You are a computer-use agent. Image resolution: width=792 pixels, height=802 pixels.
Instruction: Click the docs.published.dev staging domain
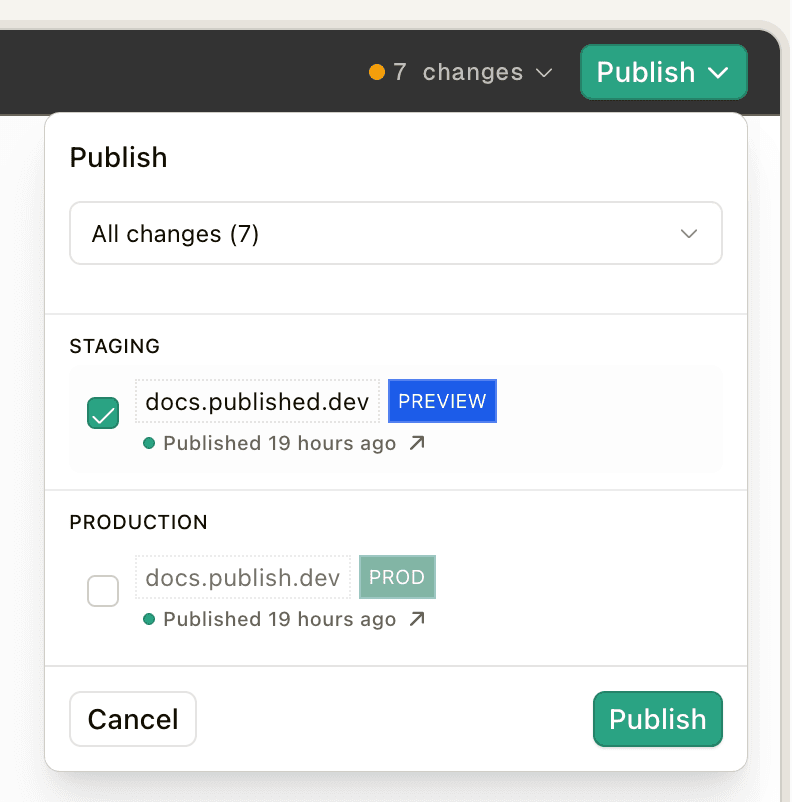258,402
